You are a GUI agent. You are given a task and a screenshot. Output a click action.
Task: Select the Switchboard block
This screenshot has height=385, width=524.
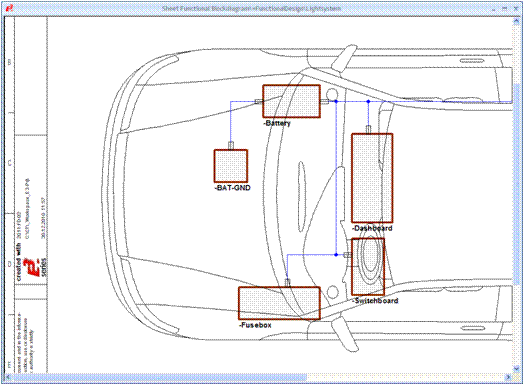tap(368, 267)
